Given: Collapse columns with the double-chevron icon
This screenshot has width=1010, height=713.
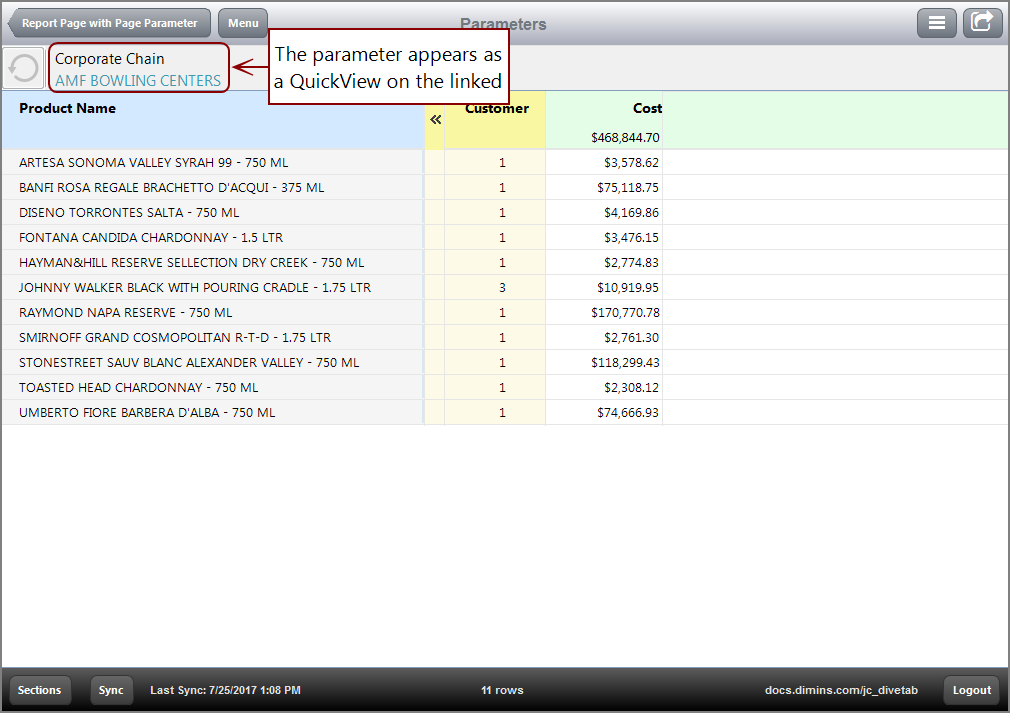Looking at the screenshot, I should (435, 118).
